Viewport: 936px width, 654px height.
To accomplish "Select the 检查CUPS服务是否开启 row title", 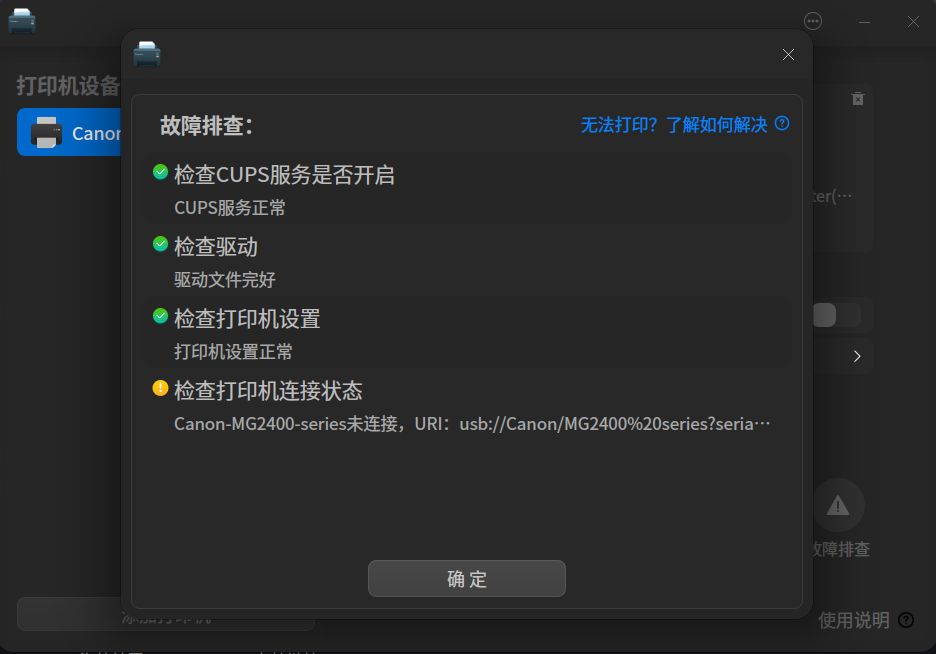I will [x=284, y=175].
